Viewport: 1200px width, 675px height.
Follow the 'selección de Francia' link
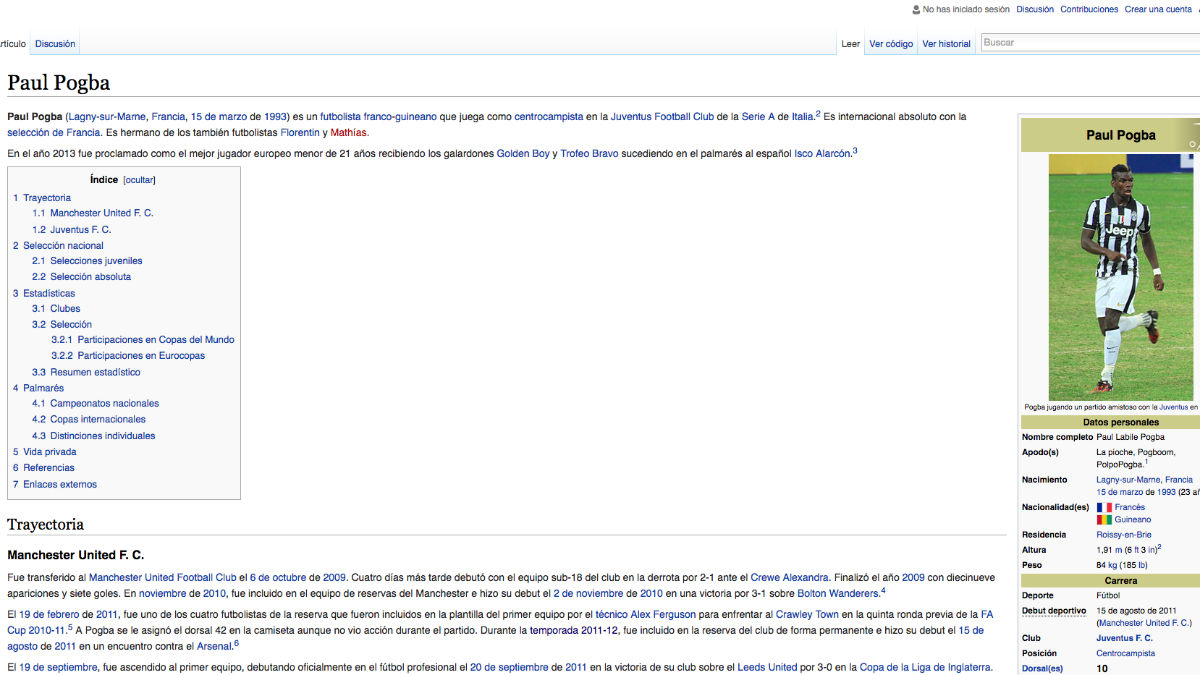point(53,133)
